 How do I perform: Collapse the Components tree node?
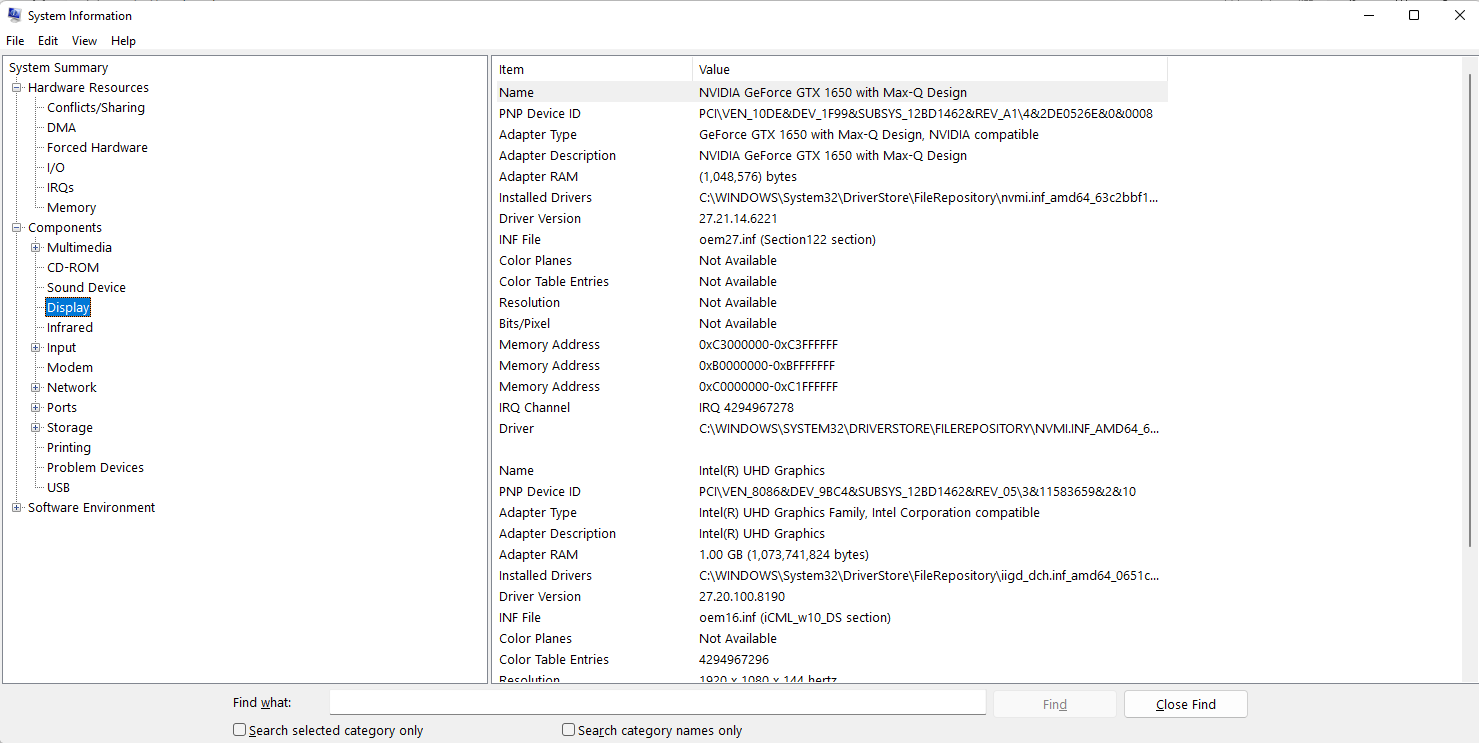point(17,228)
